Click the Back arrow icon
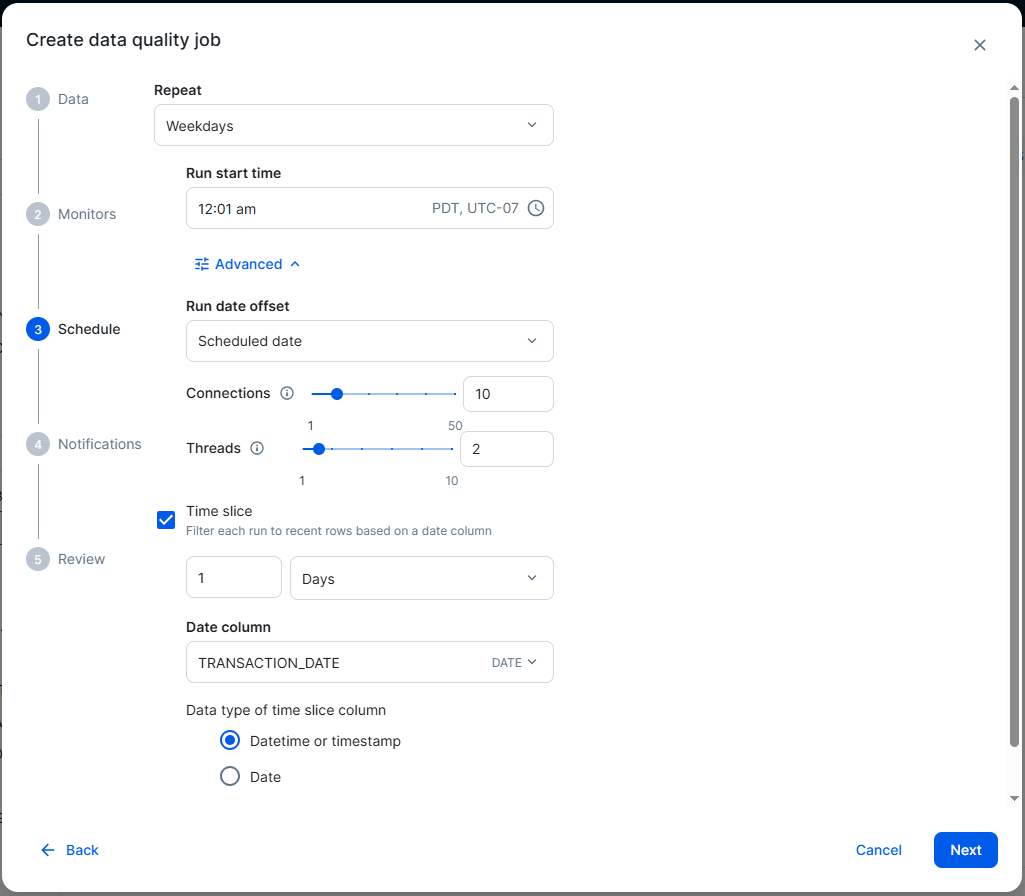 click(47, 849)
